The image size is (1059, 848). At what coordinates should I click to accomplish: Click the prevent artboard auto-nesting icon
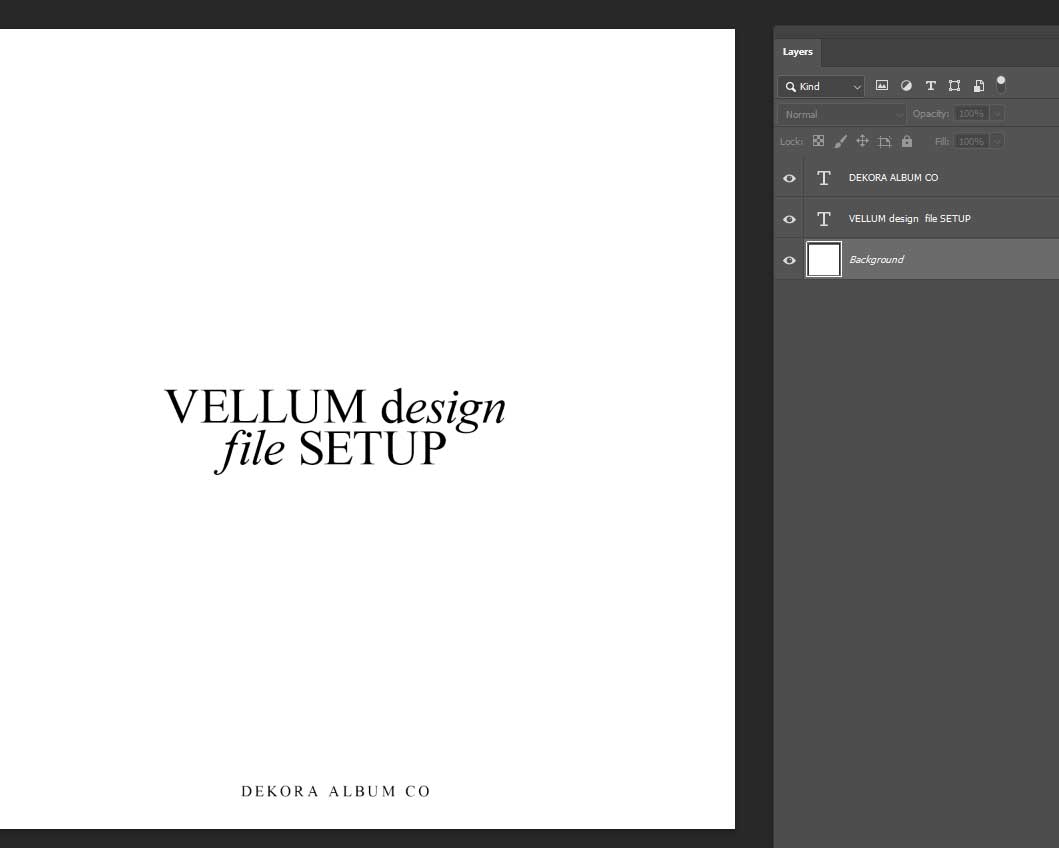click(884, 141)
